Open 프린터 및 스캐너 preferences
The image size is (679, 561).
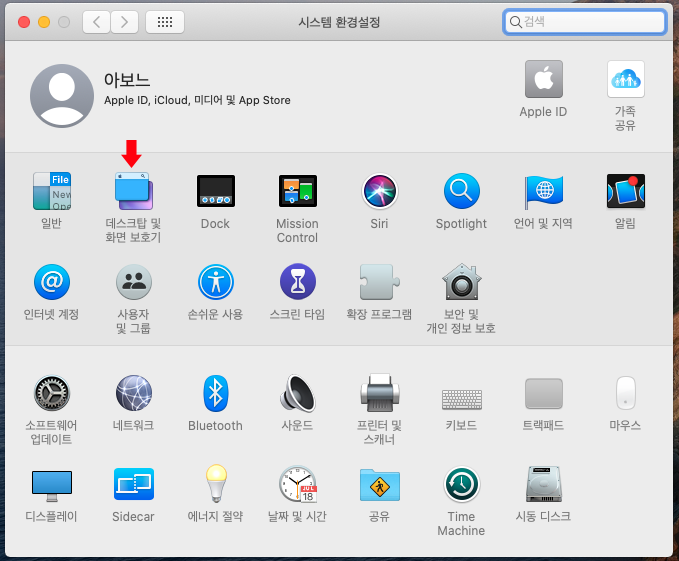[379, 393]
